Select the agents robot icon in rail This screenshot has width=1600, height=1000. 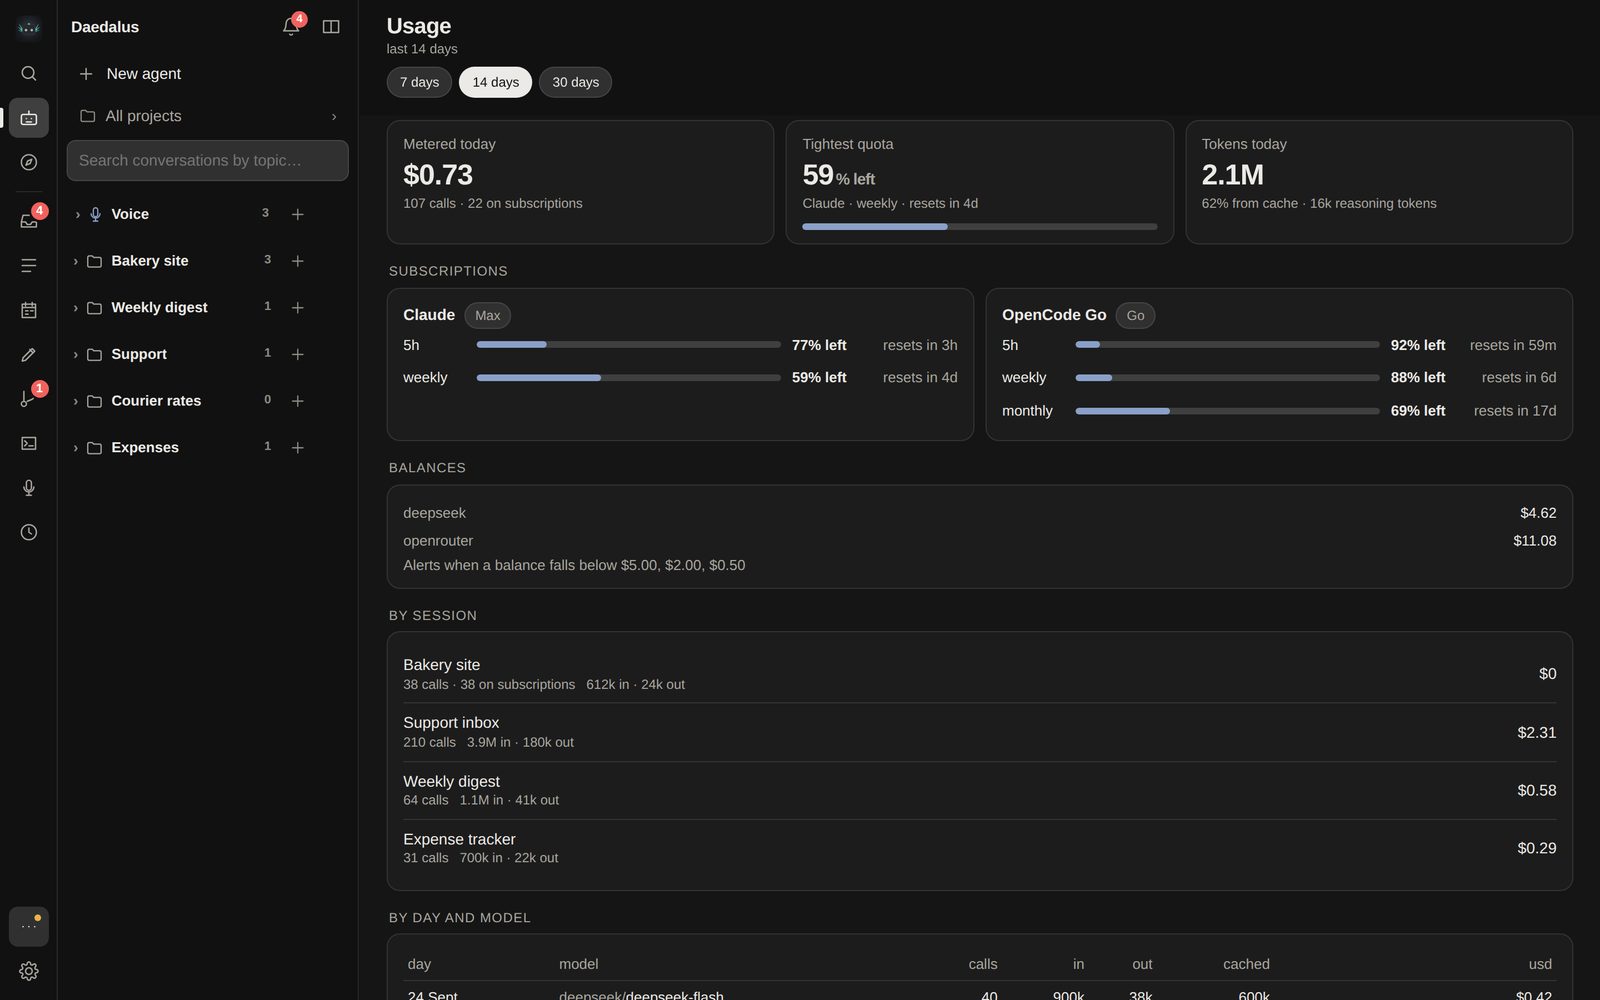point(29,118)
